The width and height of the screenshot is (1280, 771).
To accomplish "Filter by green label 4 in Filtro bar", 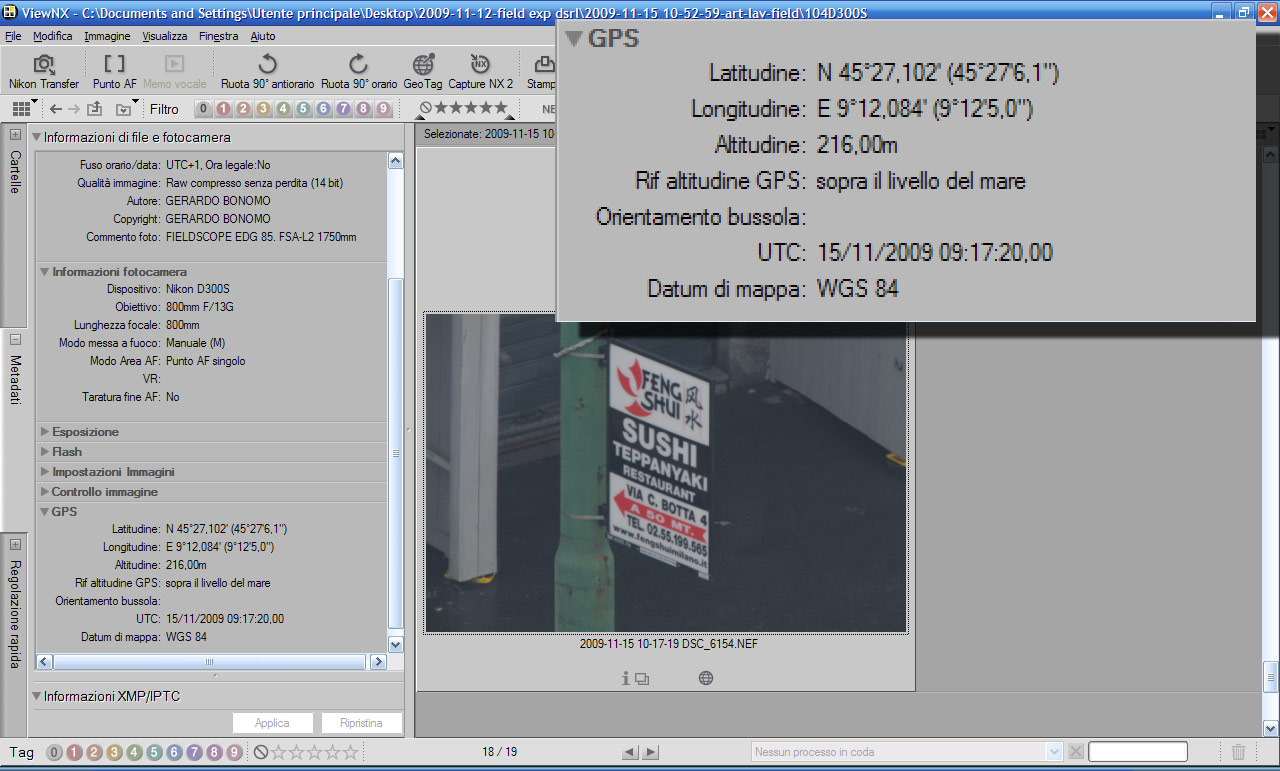I will coord(283,109).
